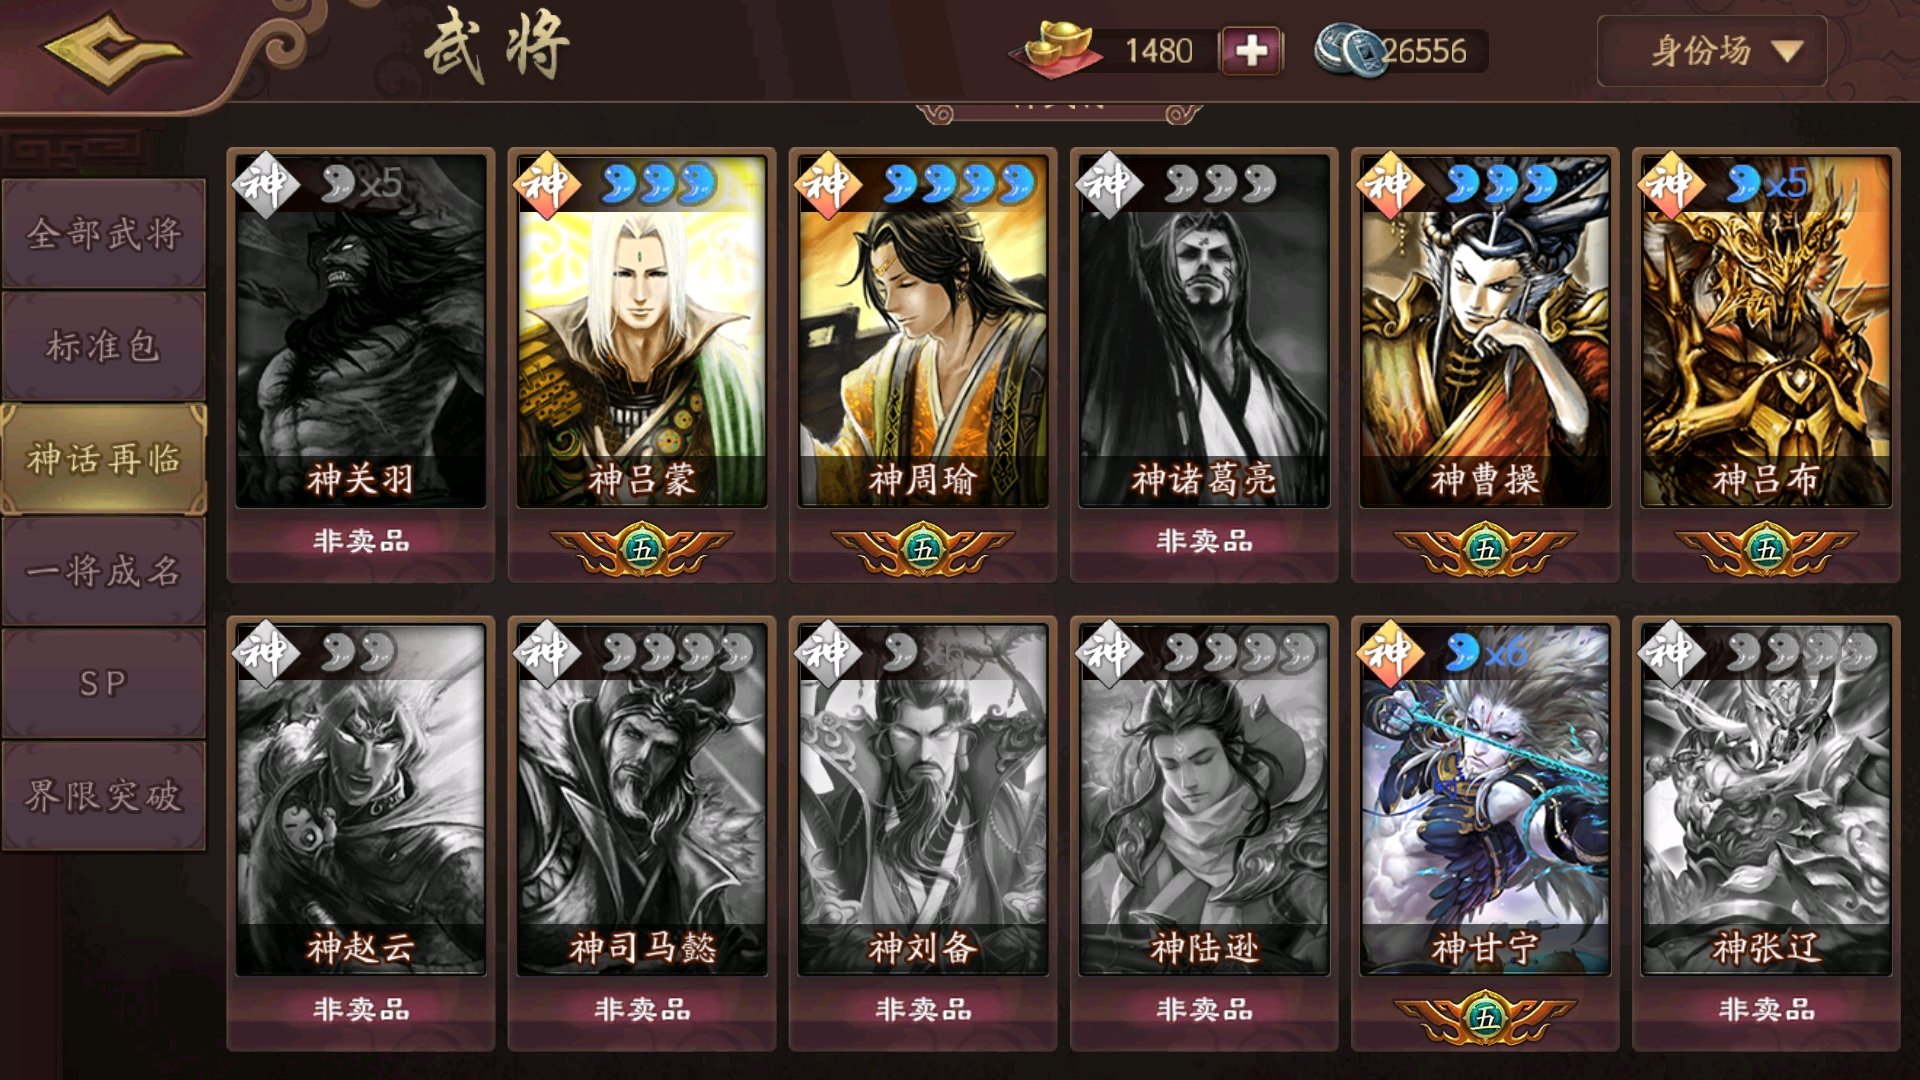This screenshot has height=1080, width=1920.
Task: Expand the 身份场 dropdown arrow
Action: 1787,51
